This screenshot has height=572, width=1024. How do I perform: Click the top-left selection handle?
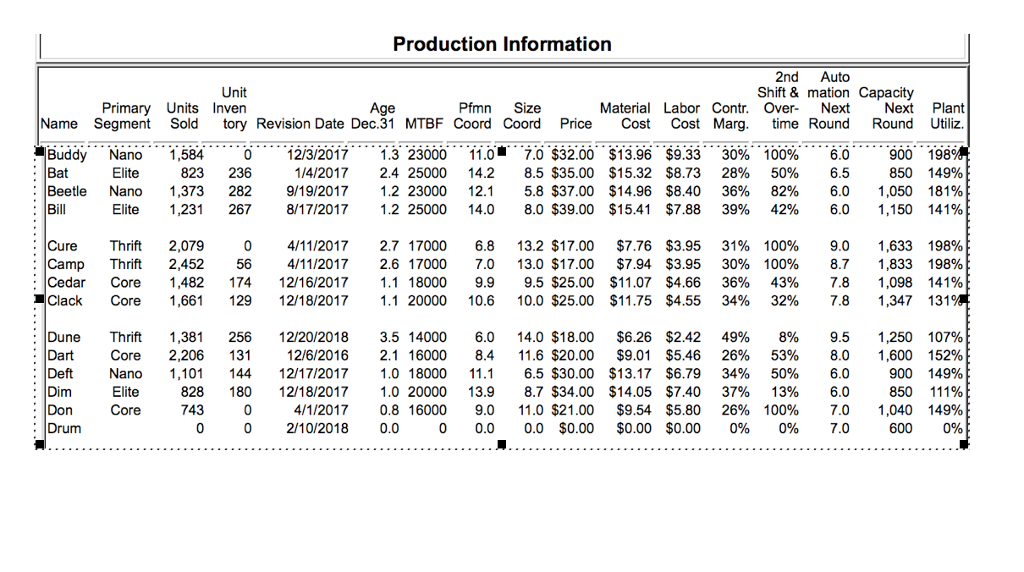(40, 152)
